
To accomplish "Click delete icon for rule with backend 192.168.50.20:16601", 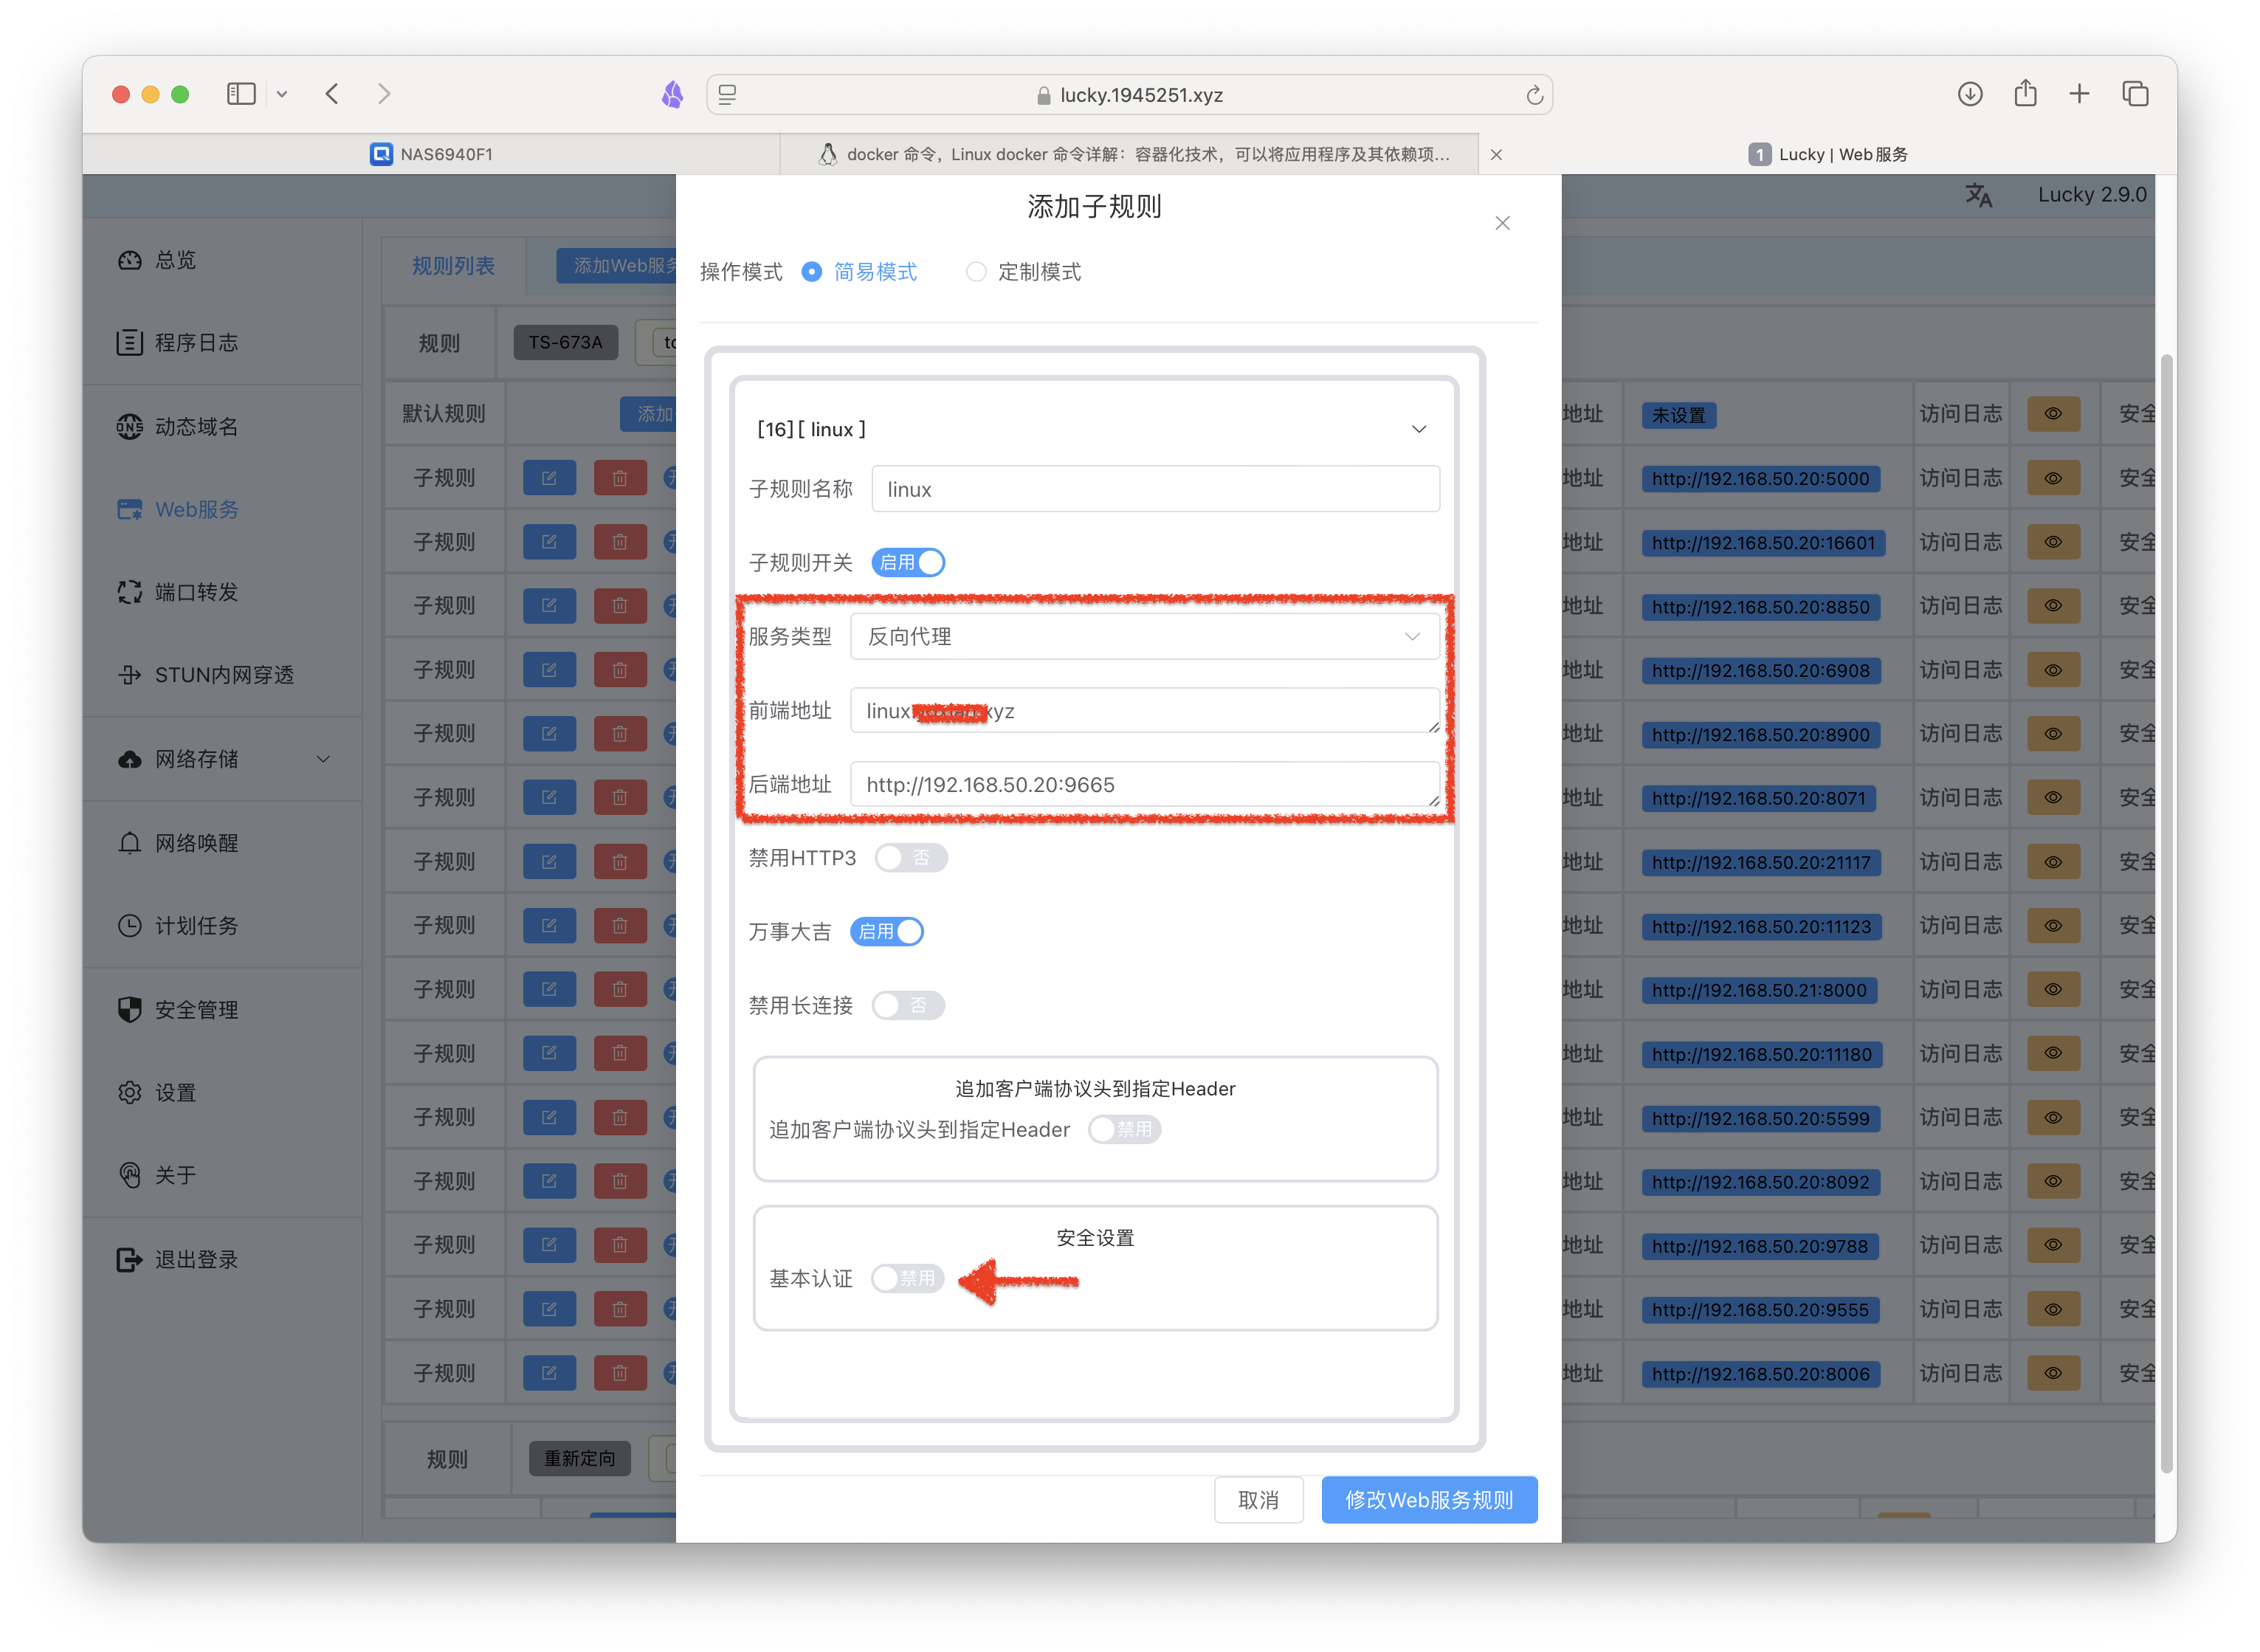I will click(620, 542).
